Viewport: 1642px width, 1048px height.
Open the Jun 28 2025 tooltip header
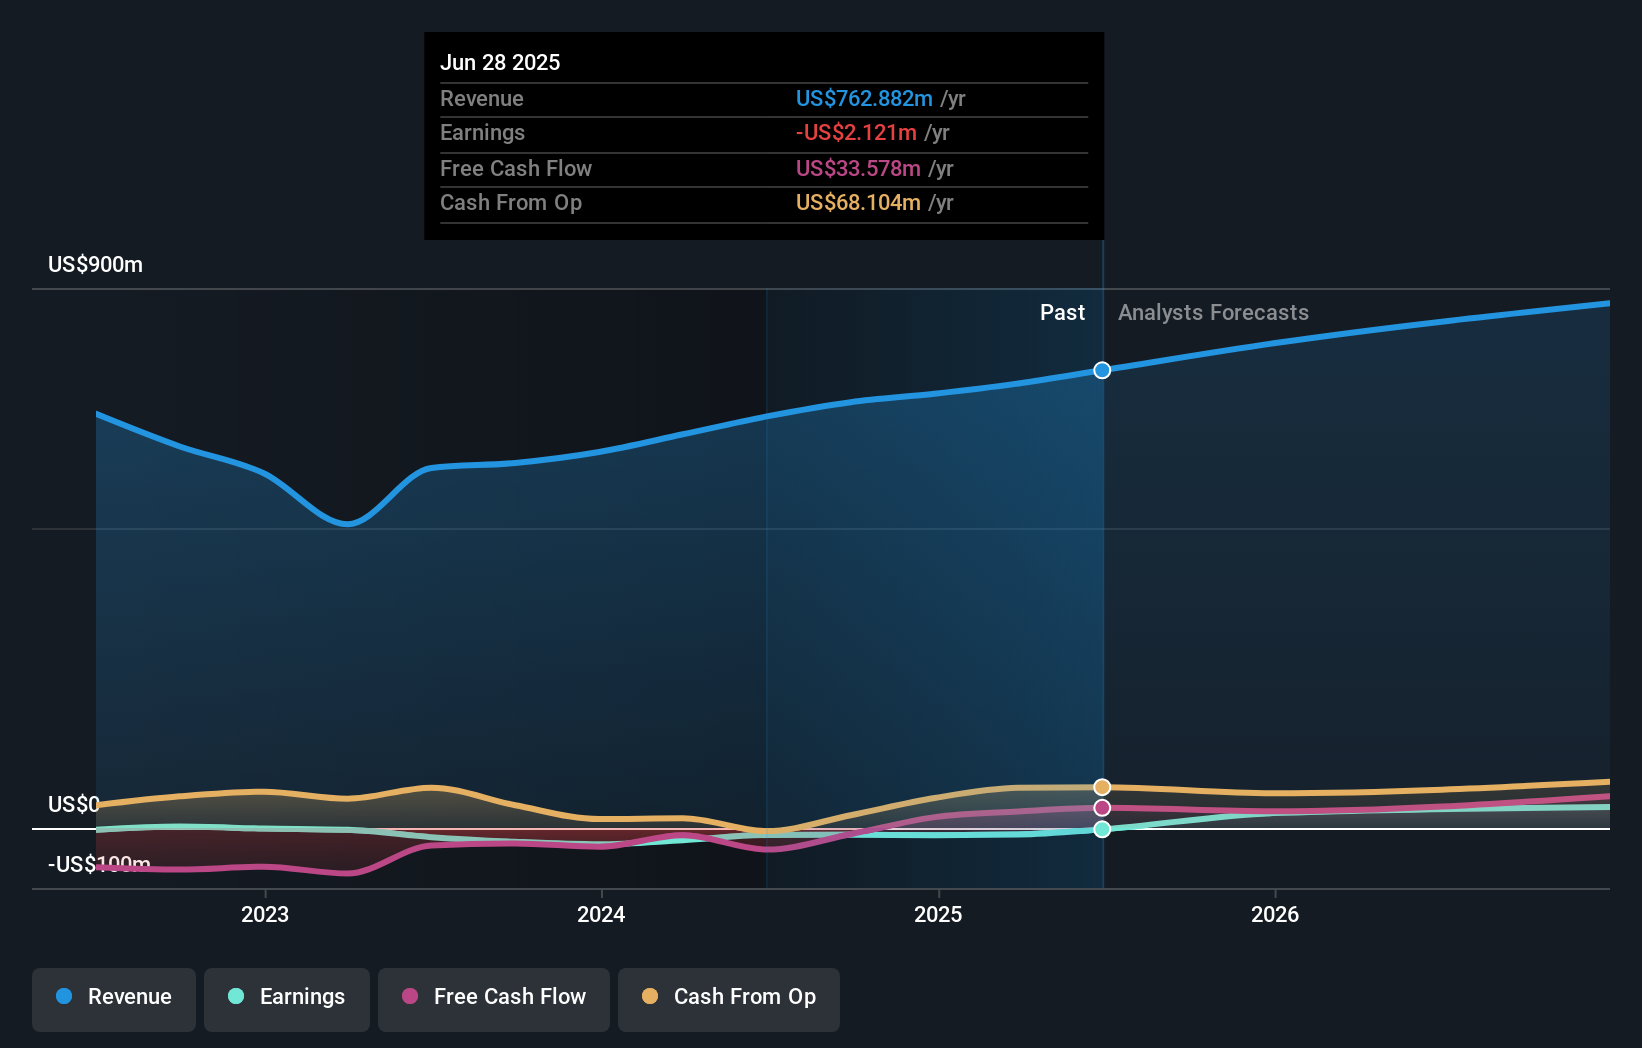tap(501, 62)
